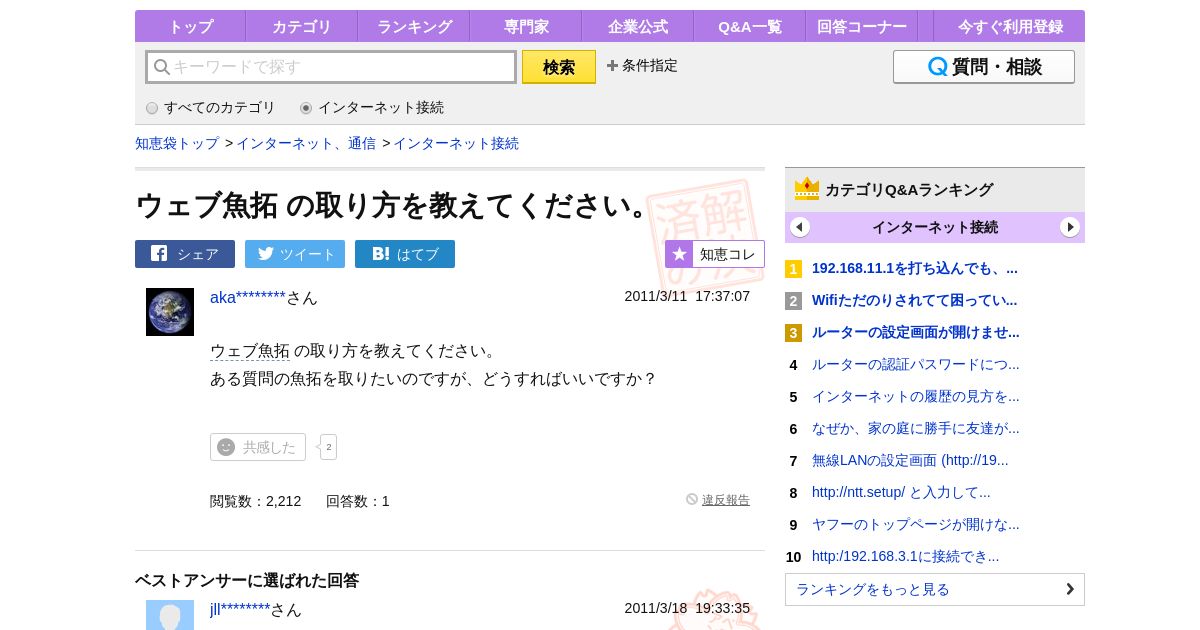The width and height of the screenshot is (1200, 630).
Task: Open jll******** user profile link
Action: click(240, 609)
